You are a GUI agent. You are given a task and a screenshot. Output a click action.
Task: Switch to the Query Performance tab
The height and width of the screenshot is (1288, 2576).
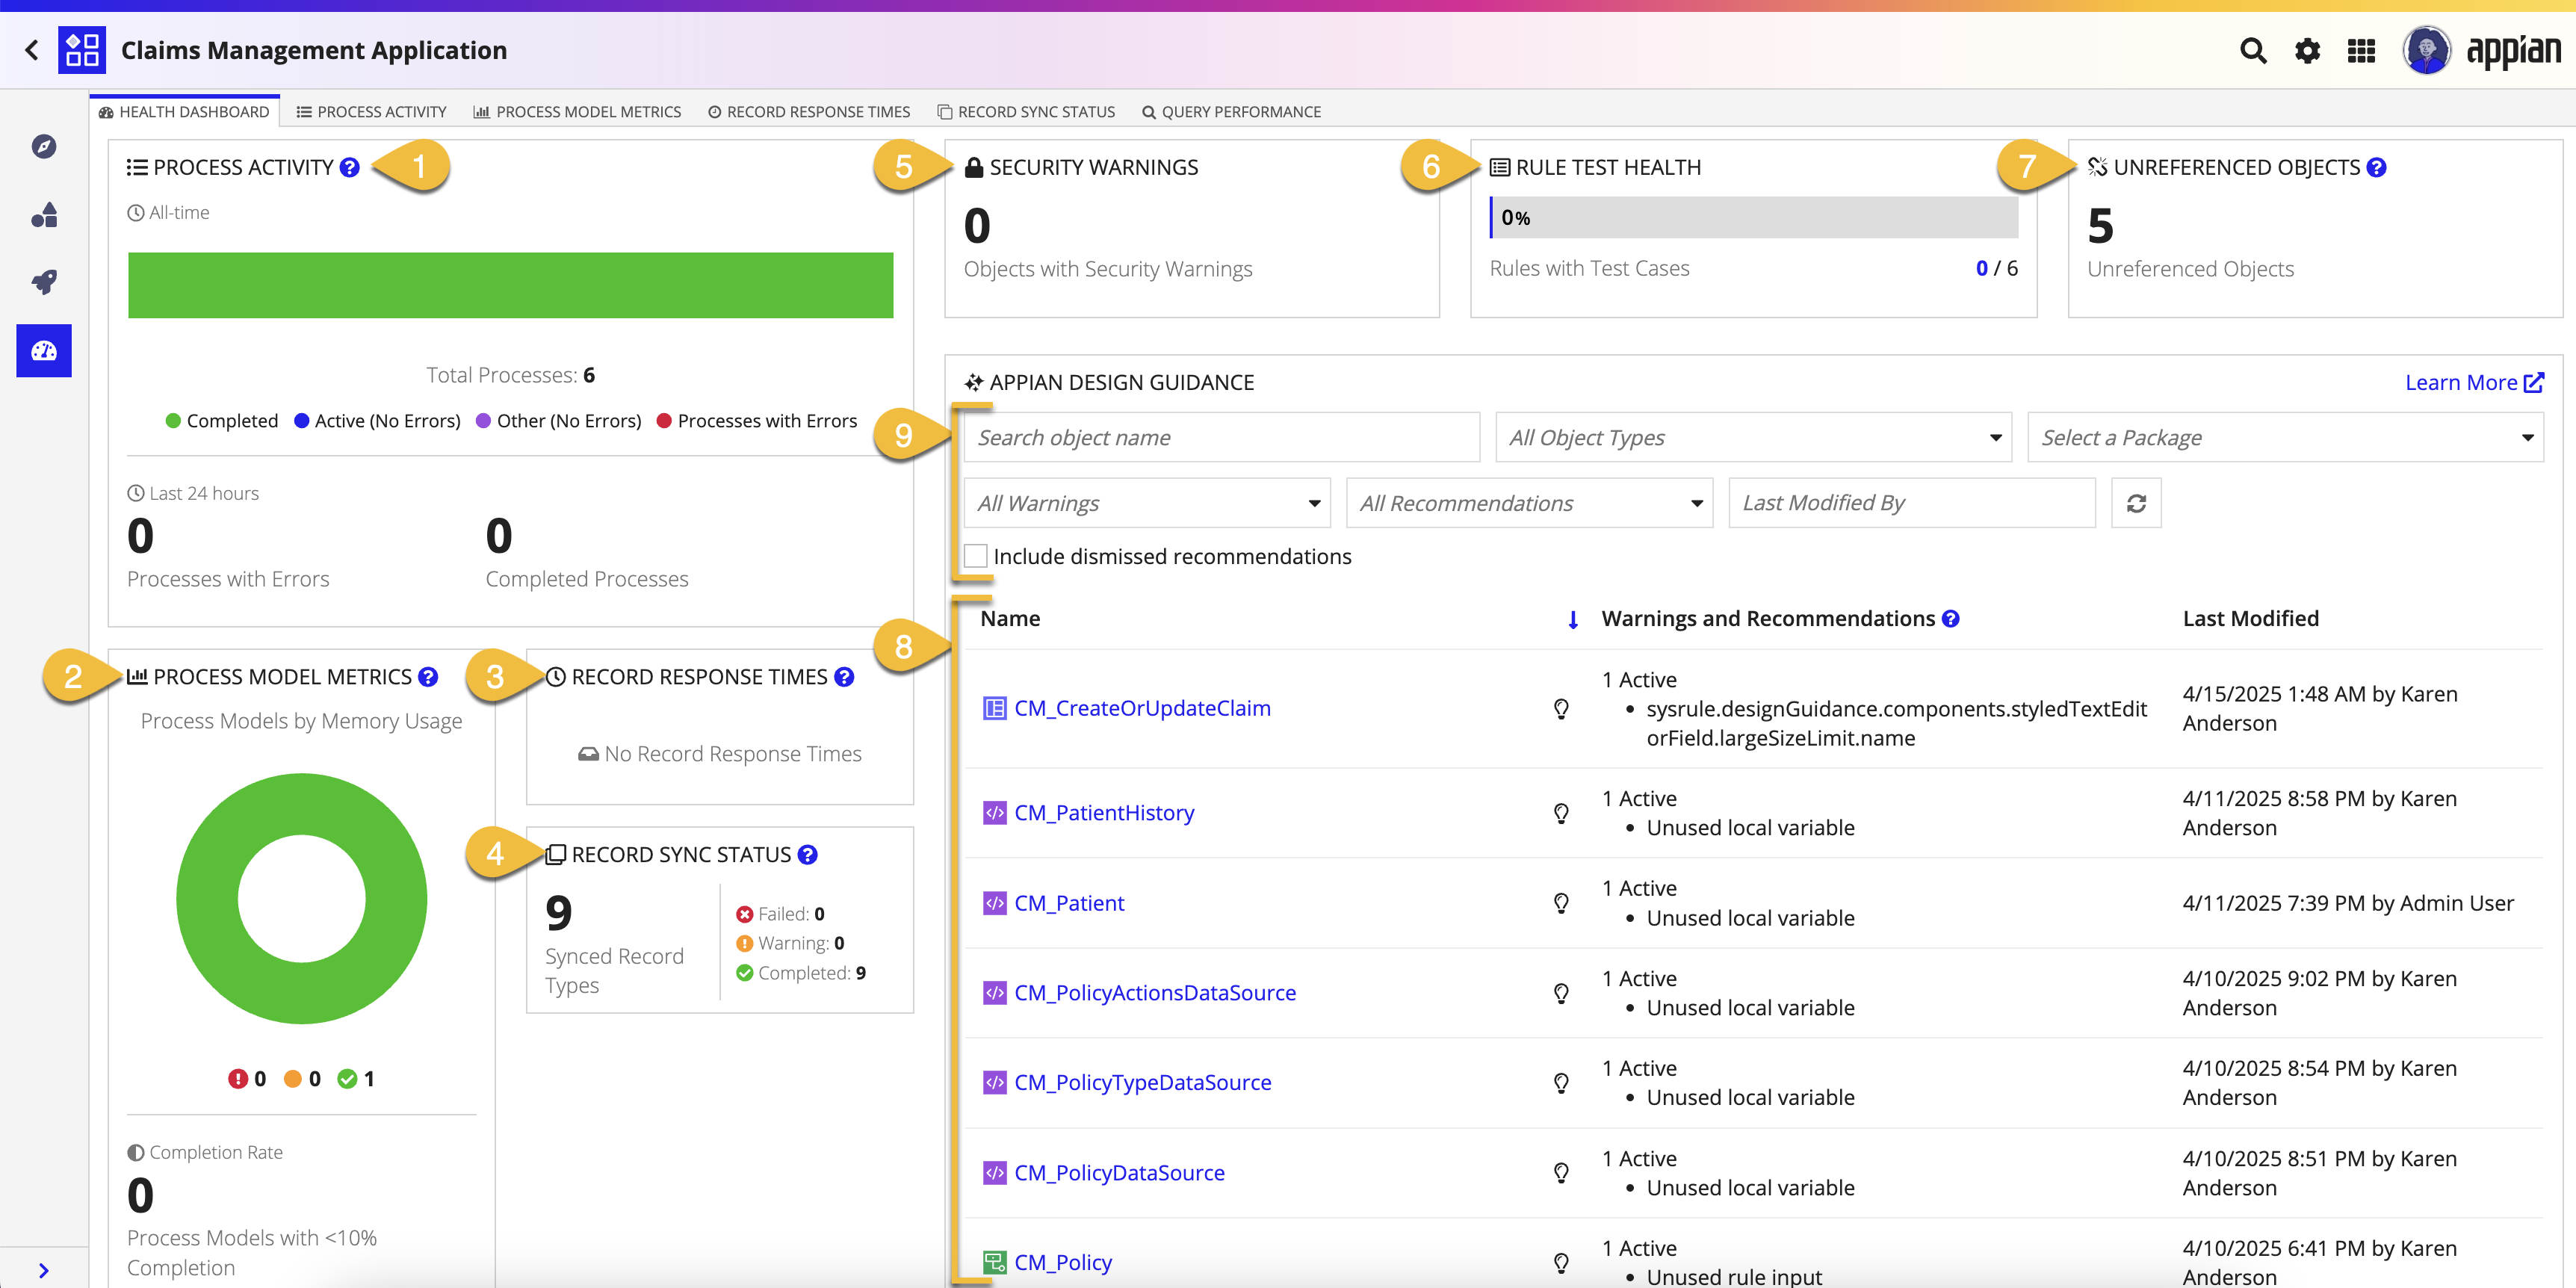(1231, 112)
